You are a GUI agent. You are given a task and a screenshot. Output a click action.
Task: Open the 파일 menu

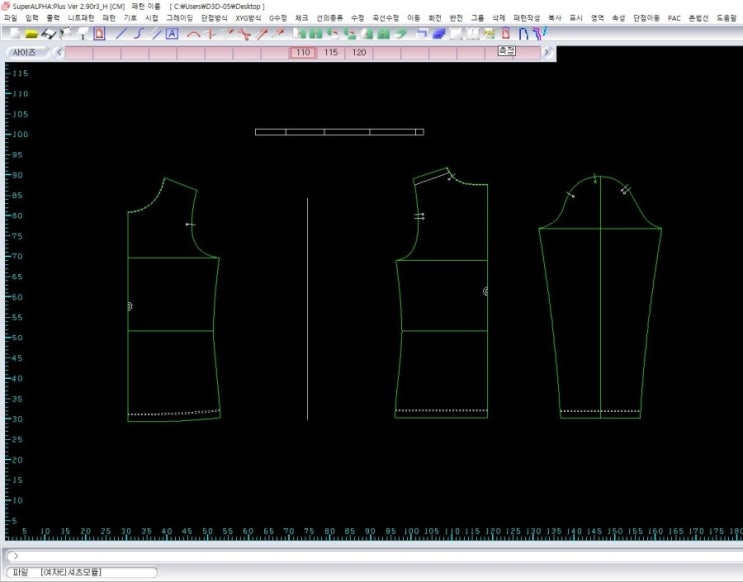11,18
